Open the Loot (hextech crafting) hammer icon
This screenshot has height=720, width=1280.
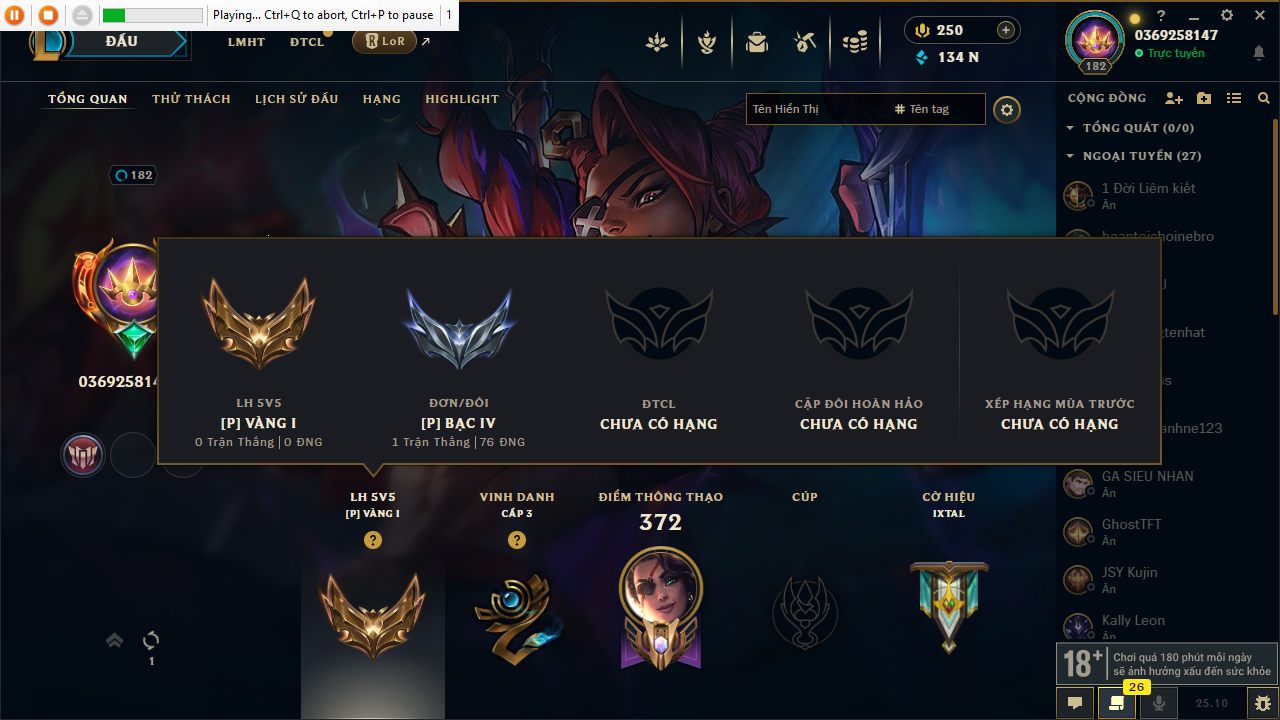click(x=805, y=42)
